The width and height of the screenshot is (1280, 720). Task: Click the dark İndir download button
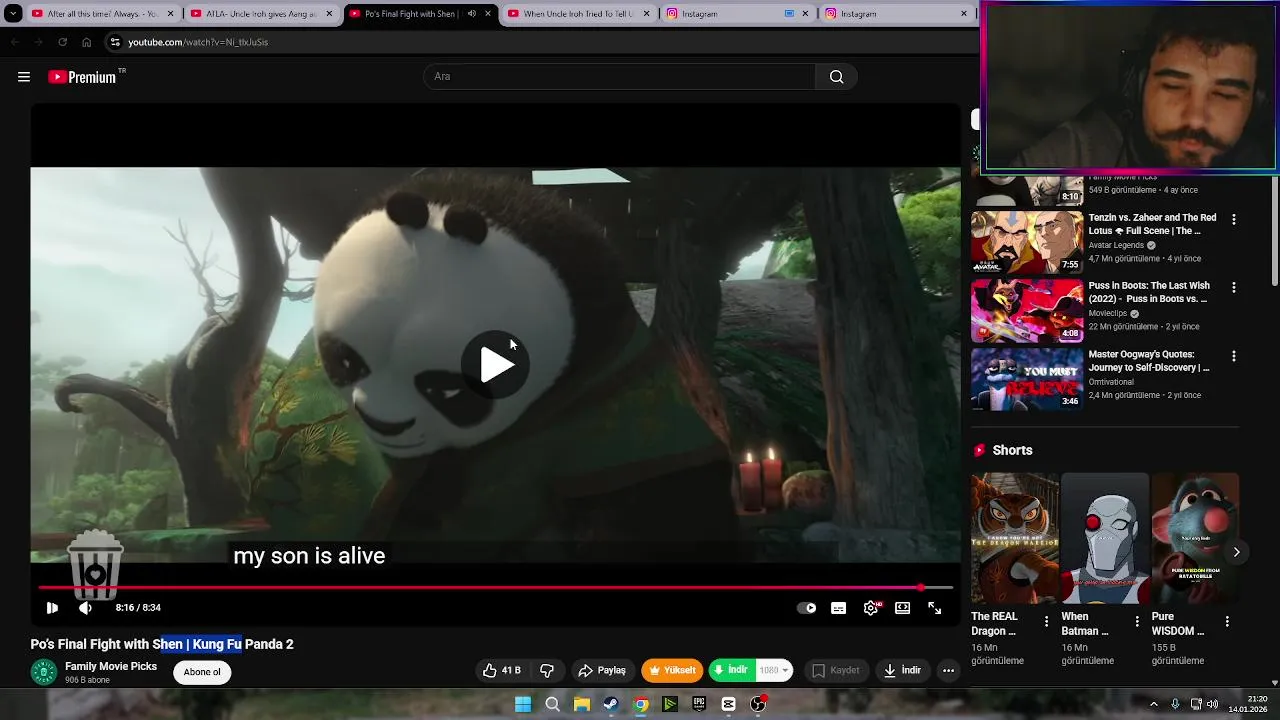click(902, 670)
